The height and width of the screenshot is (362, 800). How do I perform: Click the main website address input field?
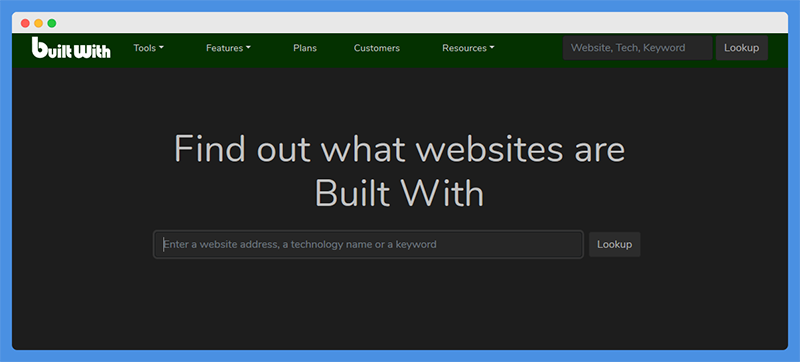[x=368, y=244]
